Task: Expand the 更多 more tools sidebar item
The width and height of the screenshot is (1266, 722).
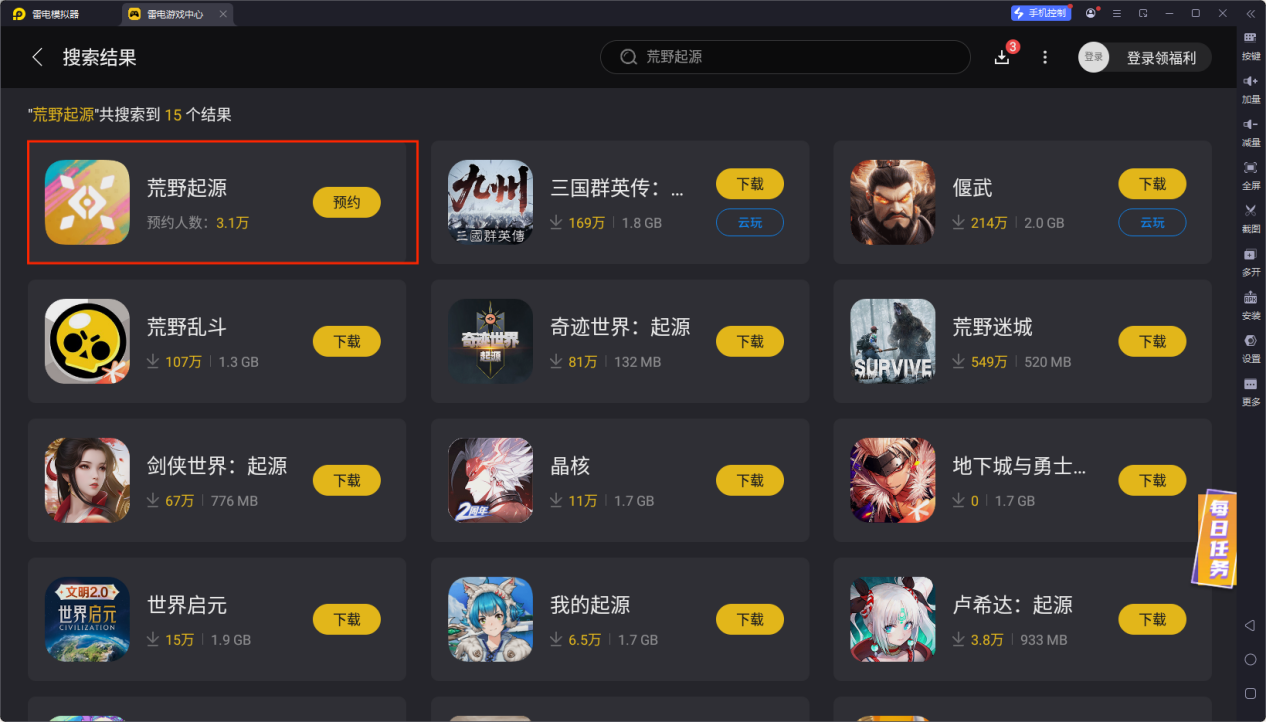Action: coord(1250,391)
